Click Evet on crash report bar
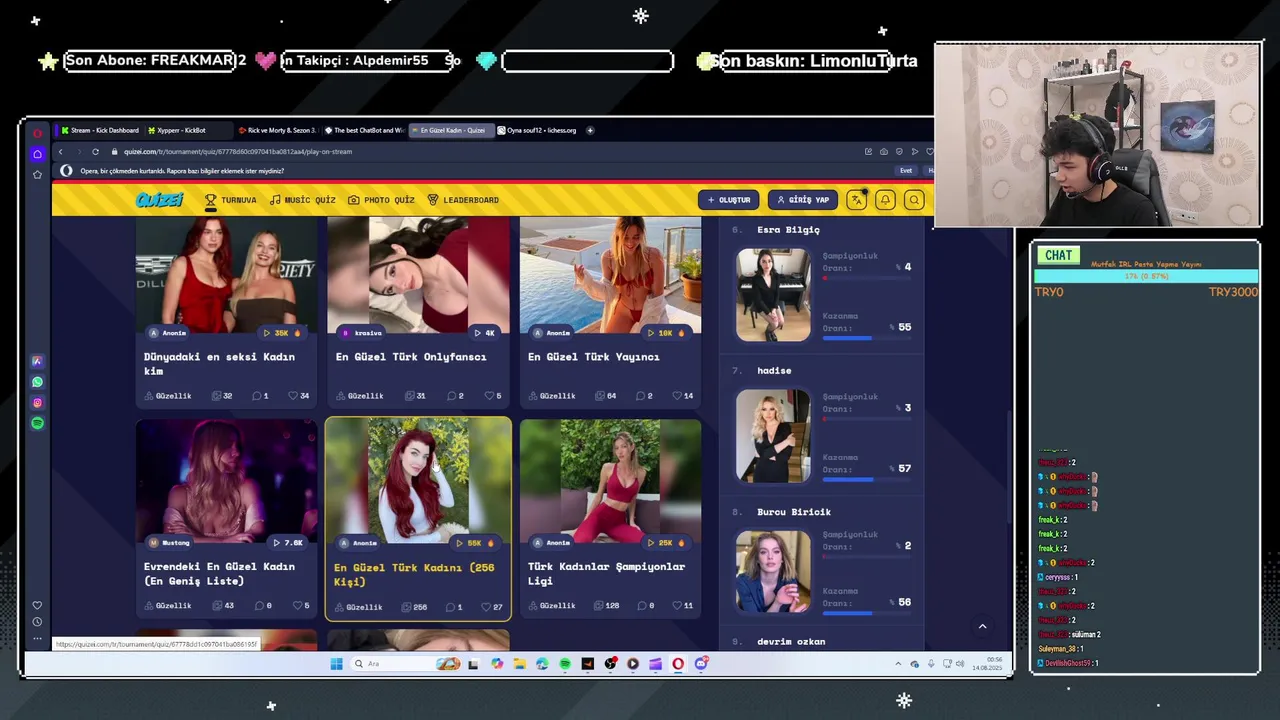This screenshot has height=720, width=1280. coord(905,171)
